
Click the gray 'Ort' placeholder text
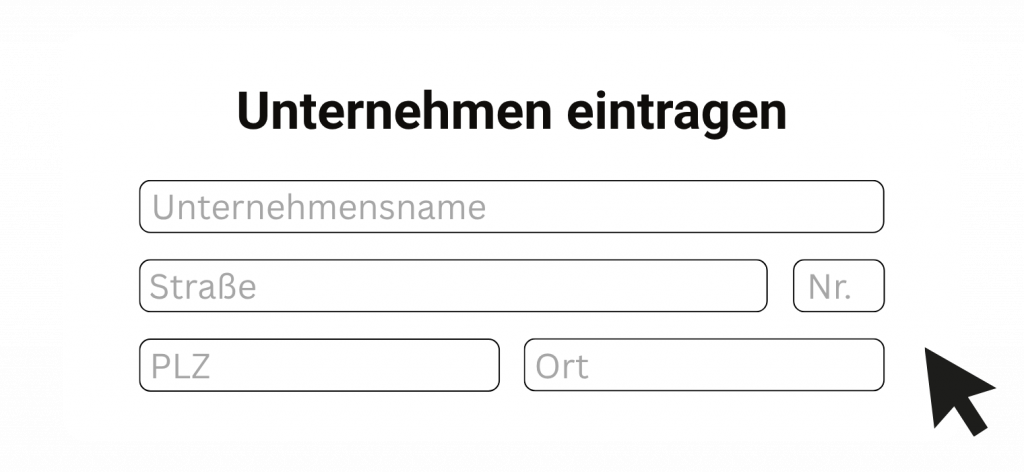click(x=562, y=366)
